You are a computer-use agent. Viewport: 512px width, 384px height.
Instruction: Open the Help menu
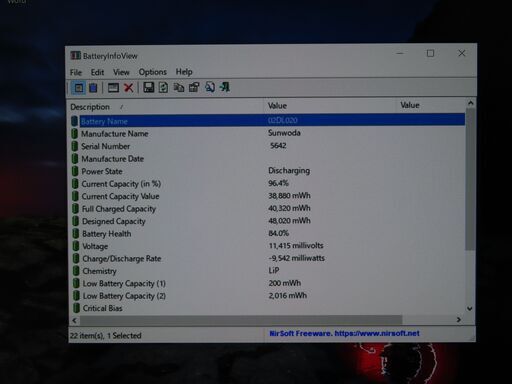tap(184, 72)
